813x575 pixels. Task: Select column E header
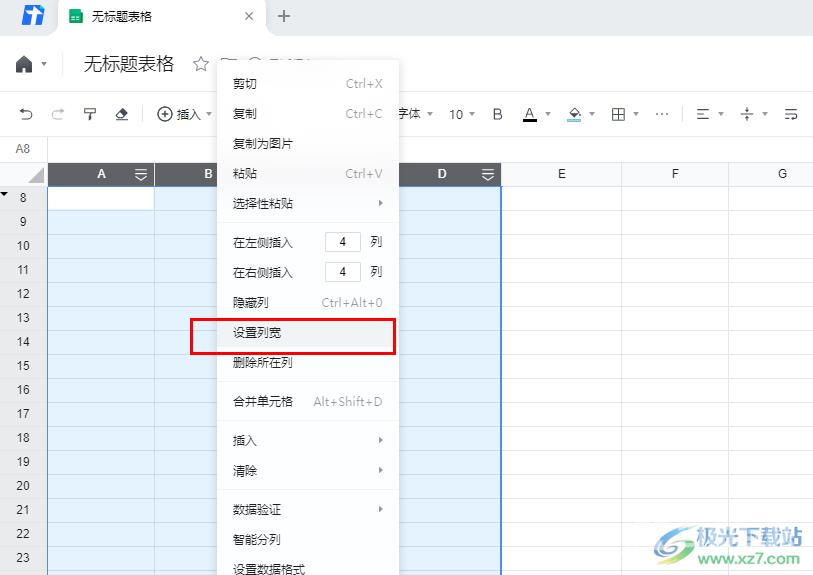[x=562, y=174]
